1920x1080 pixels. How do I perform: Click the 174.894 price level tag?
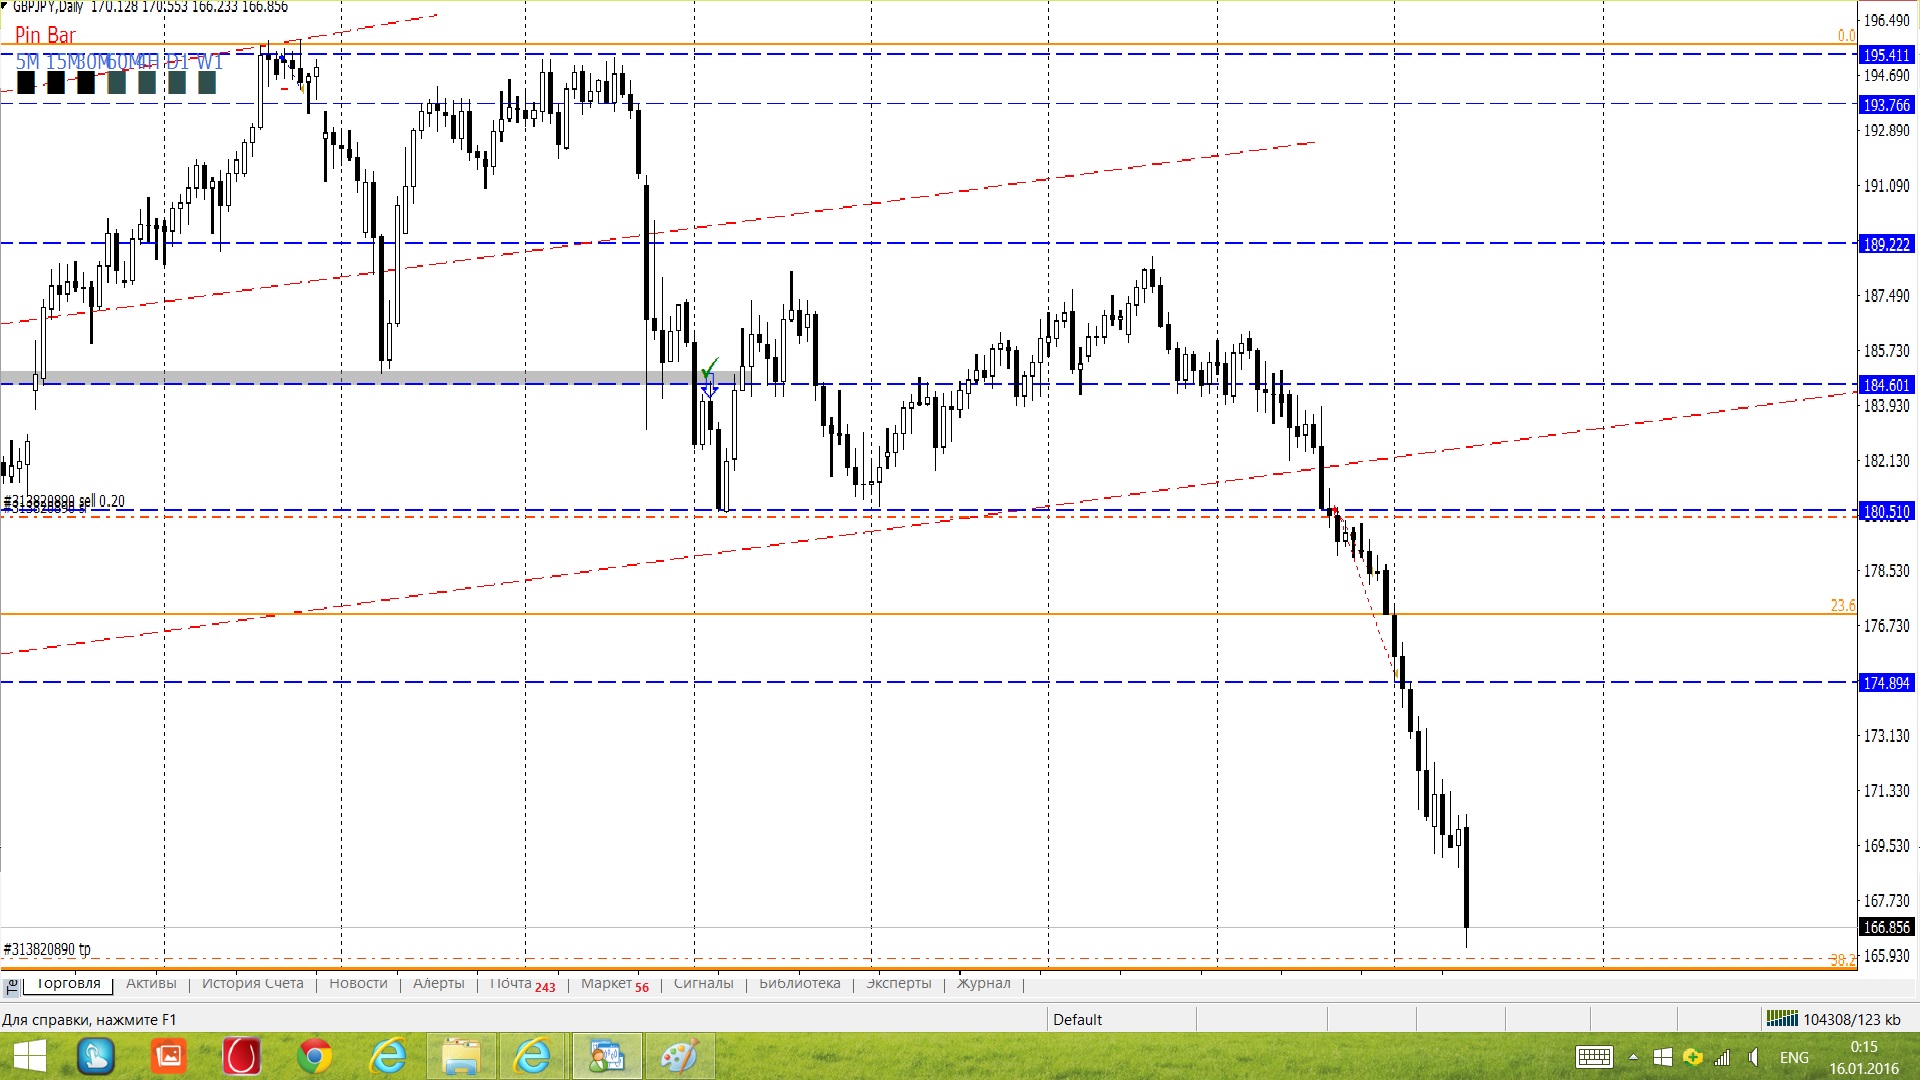tap(1886, 683)
